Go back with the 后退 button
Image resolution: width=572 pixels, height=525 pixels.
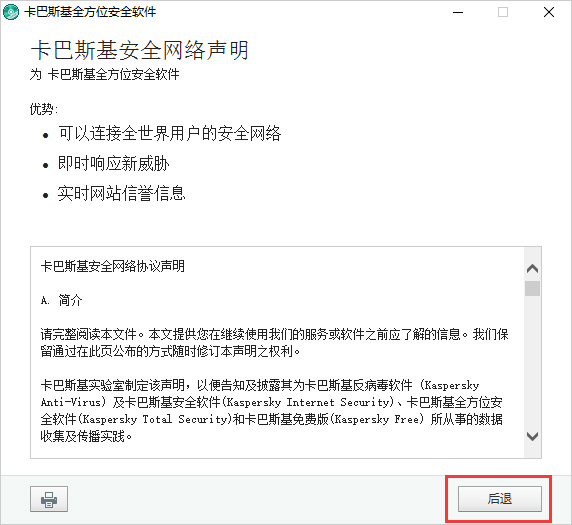[x=500, y=499]
